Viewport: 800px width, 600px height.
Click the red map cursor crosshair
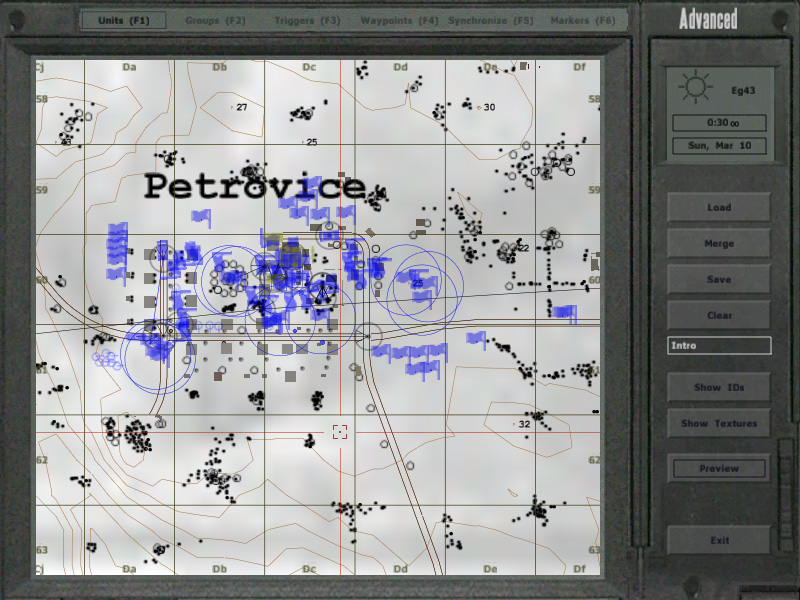pyautogui.click(x=340, y=431)
